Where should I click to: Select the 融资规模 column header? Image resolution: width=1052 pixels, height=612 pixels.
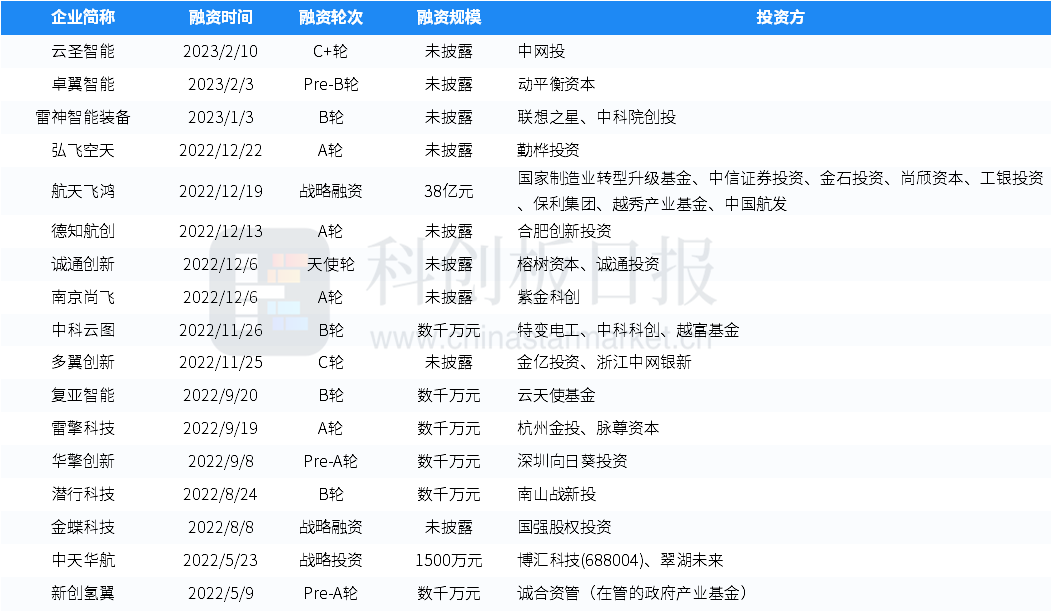pos(449,17)
